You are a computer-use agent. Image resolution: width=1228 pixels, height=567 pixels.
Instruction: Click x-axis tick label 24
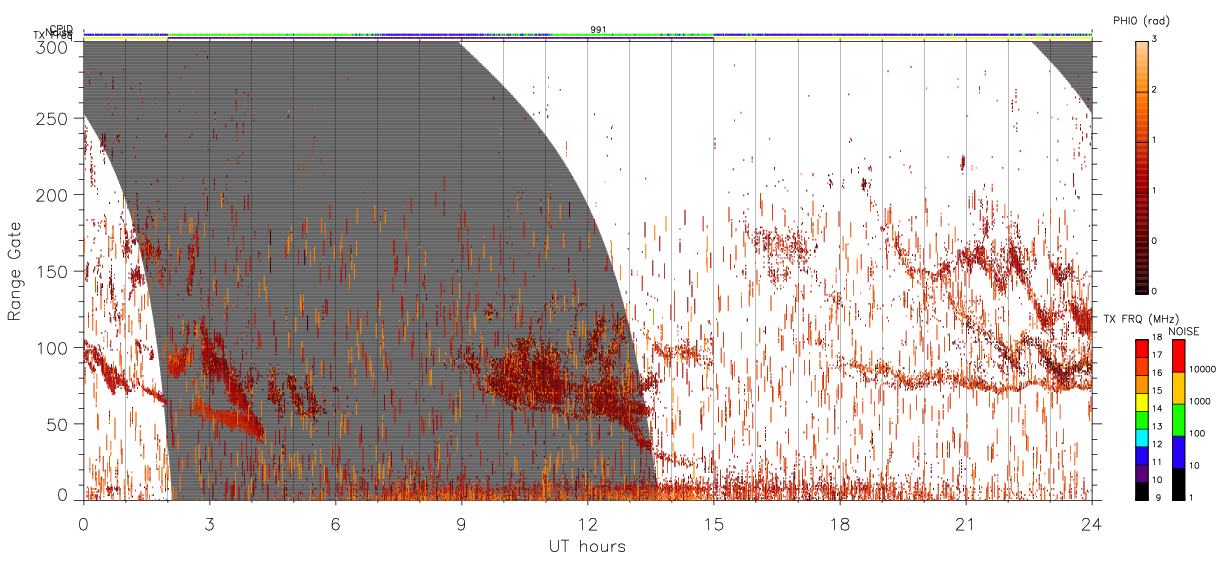pyautogui.click(x=1091, y=524)
